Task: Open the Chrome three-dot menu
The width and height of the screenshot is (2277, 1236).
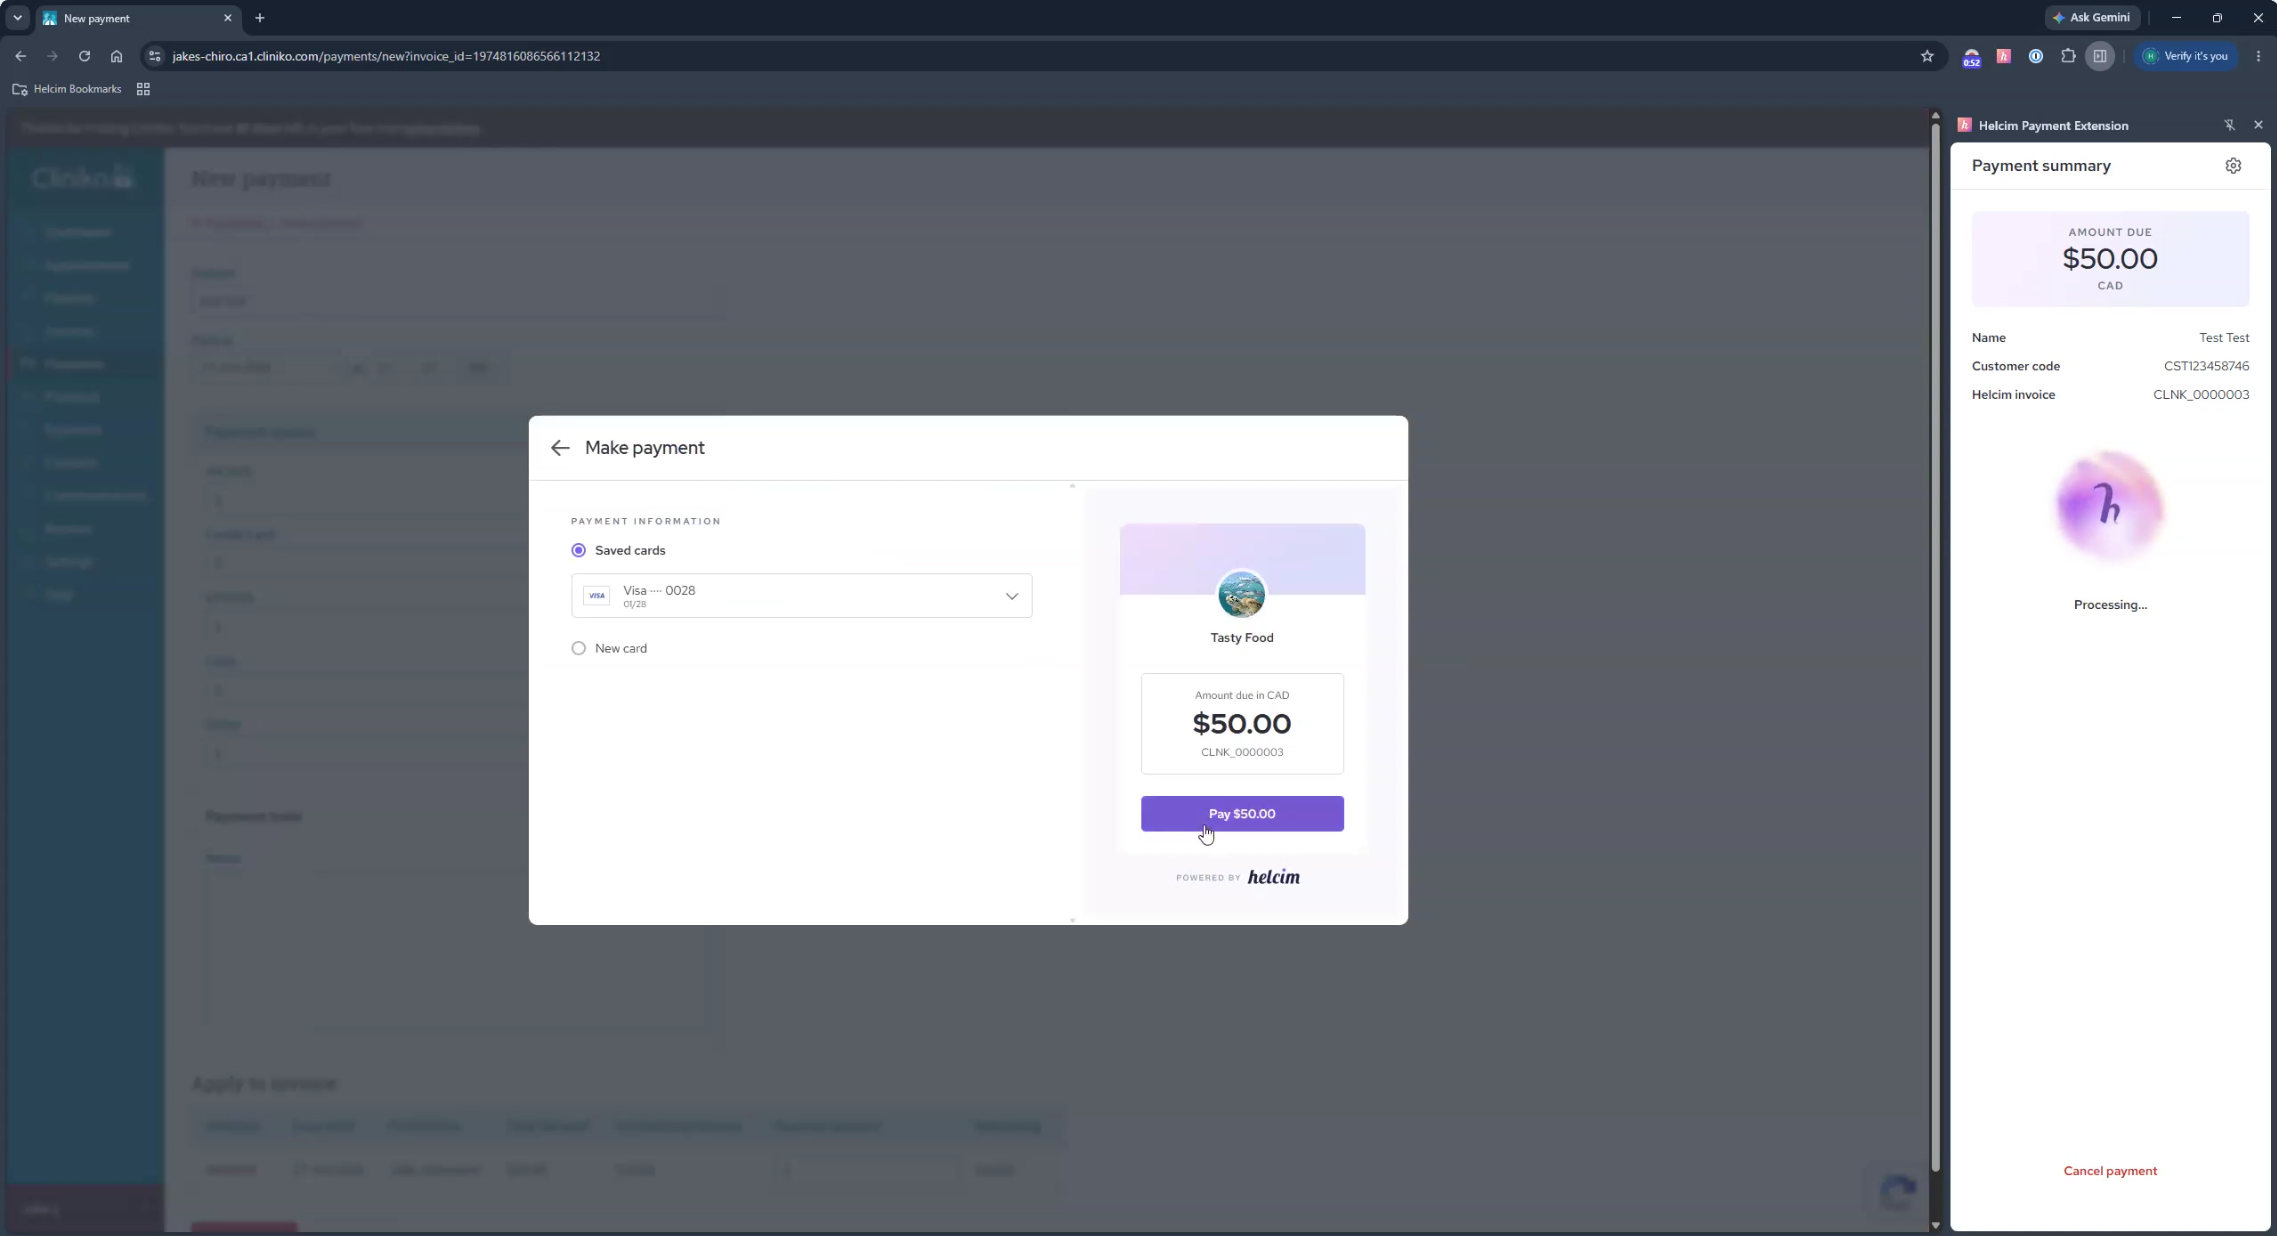Action: click(x=2258, y=56)
